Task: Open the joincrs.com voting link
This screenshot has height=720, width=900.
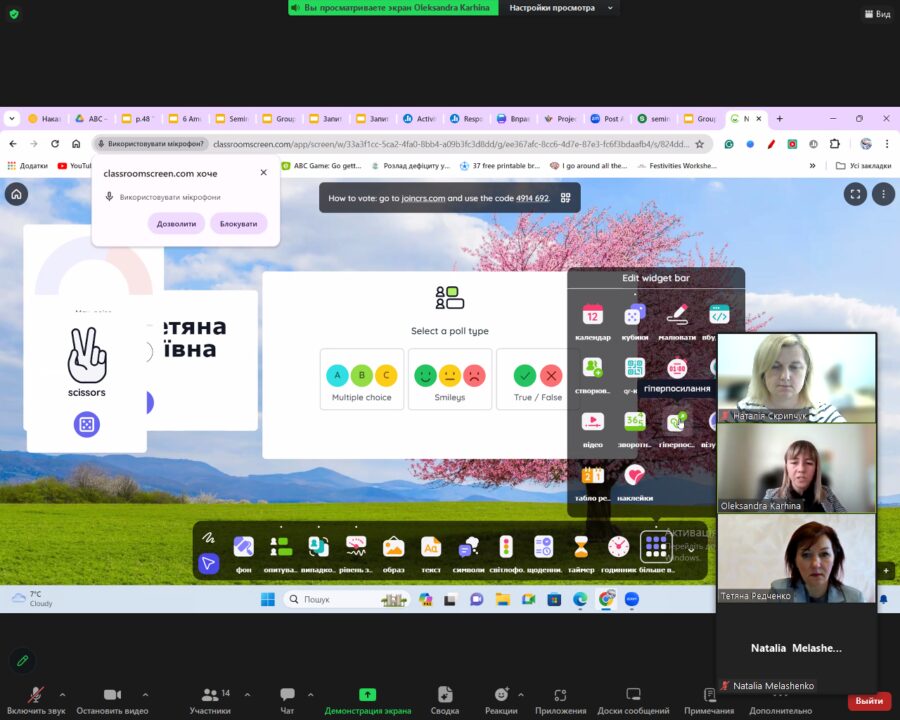Action: (x=423, y=198)
